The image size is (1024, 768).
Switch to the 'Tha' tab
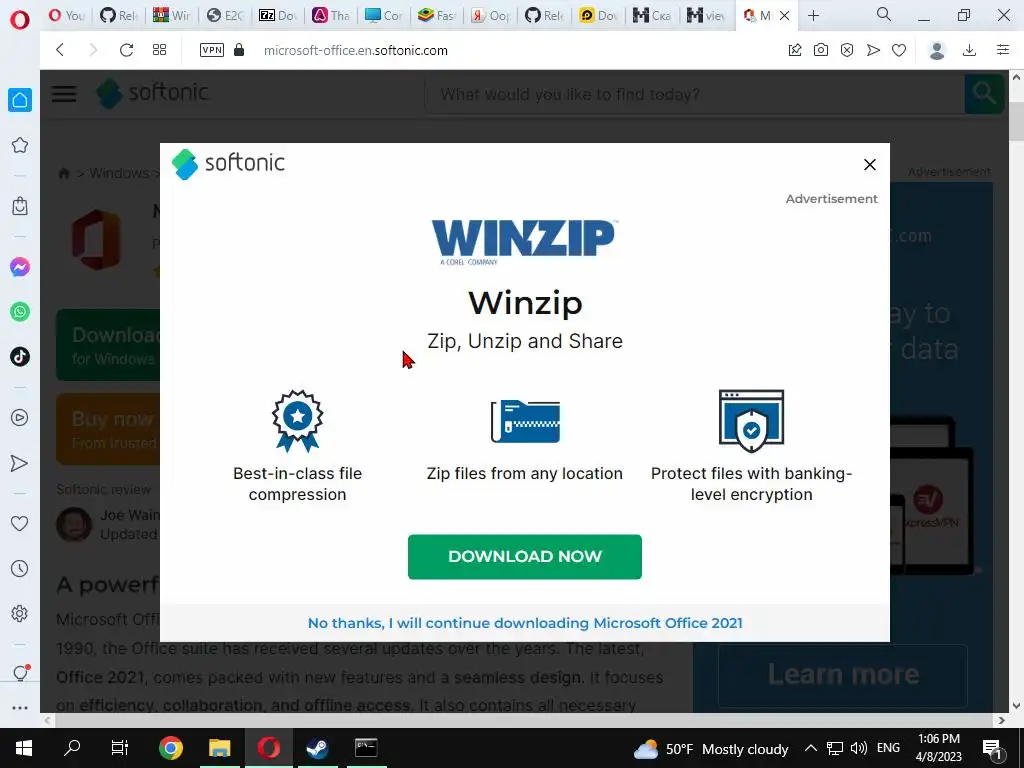point(330,16)
